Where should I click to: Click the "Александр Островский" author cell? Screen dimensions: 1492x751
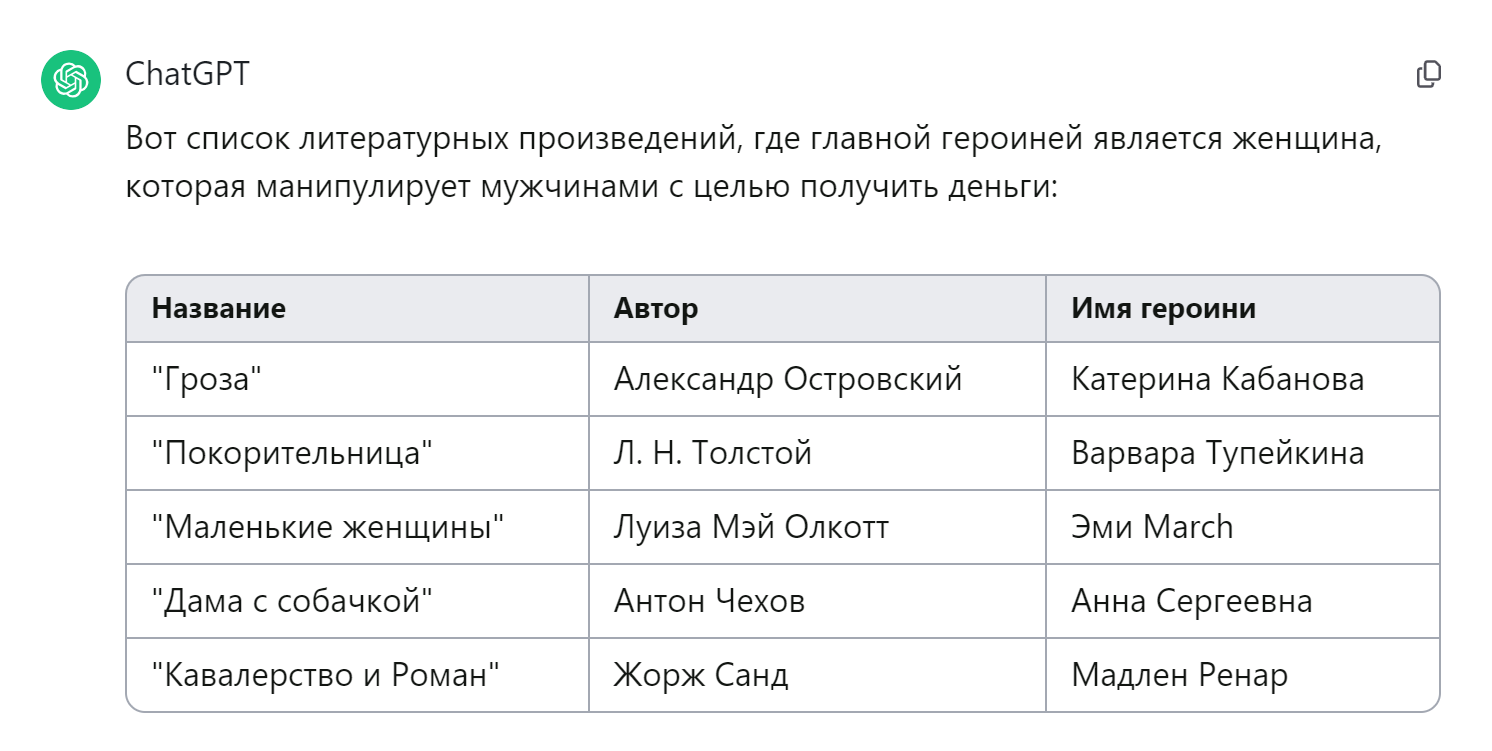click(788, 379)
